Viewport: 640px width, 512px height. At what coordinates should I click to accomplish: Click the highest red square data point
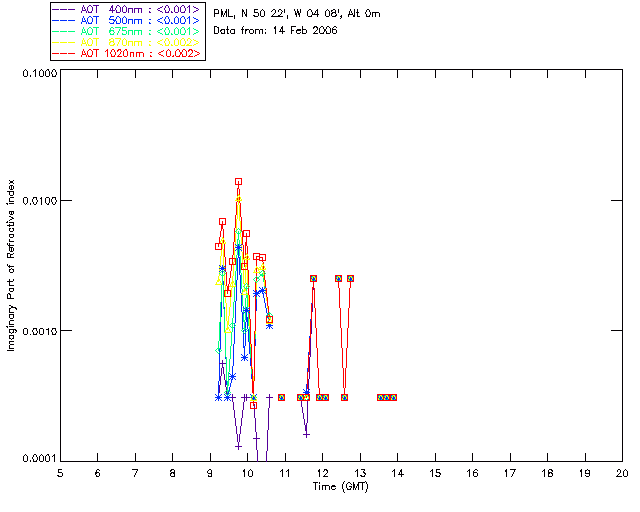coord(238,182)
